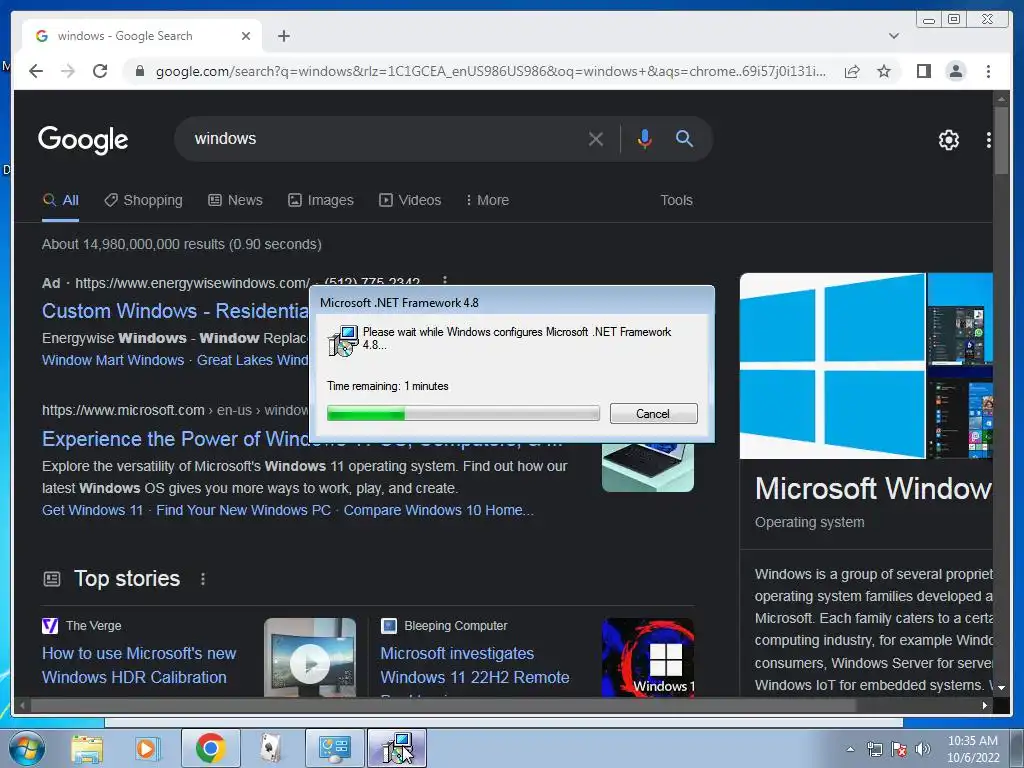1024x768 pixels.
Task: Click the .NET Framework installer dialog icon
Action: (x=343, y=340)
